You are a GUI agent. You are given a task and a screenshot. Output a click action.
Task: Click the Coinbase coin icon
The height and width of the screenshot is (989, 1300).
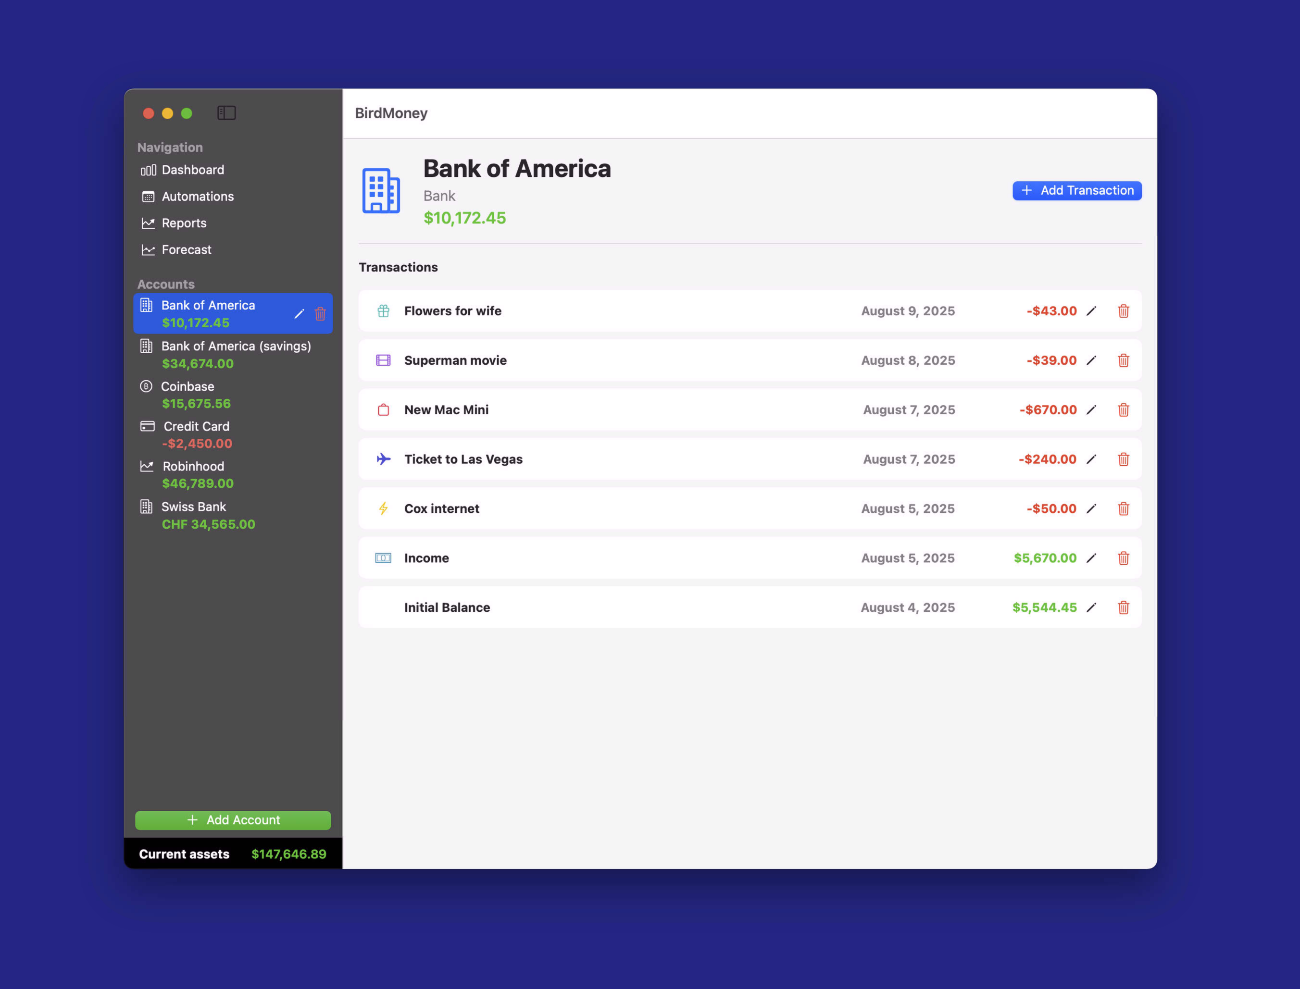[x=146, y=386]
